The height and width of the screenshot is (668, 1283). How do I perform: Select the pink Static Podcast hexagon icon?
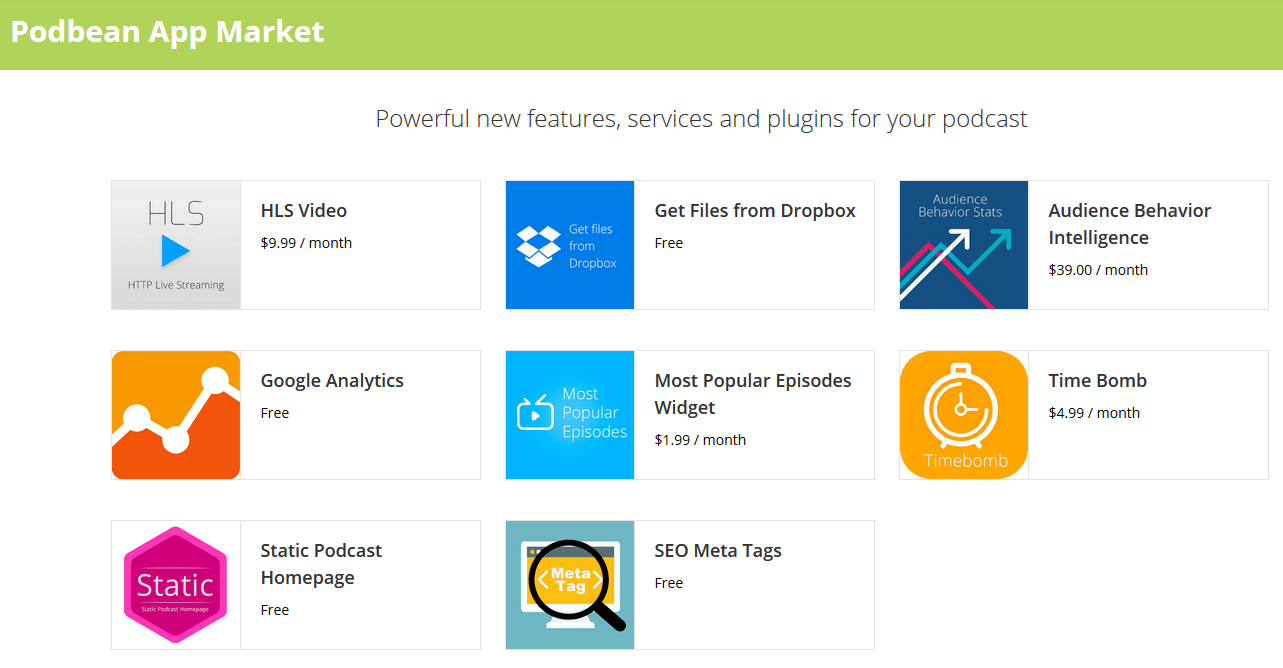coord(175,584)
